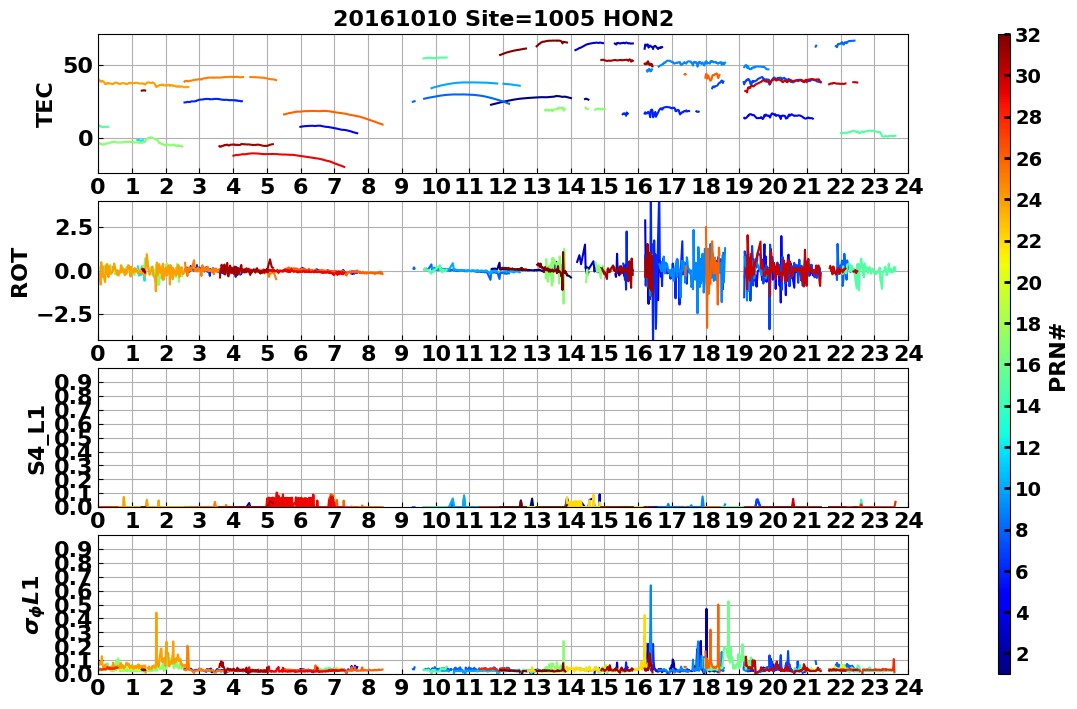Click hour 3 on sigma phi panel x-axis
Viewport: 1077px width, 709px height.
[200, 686]
